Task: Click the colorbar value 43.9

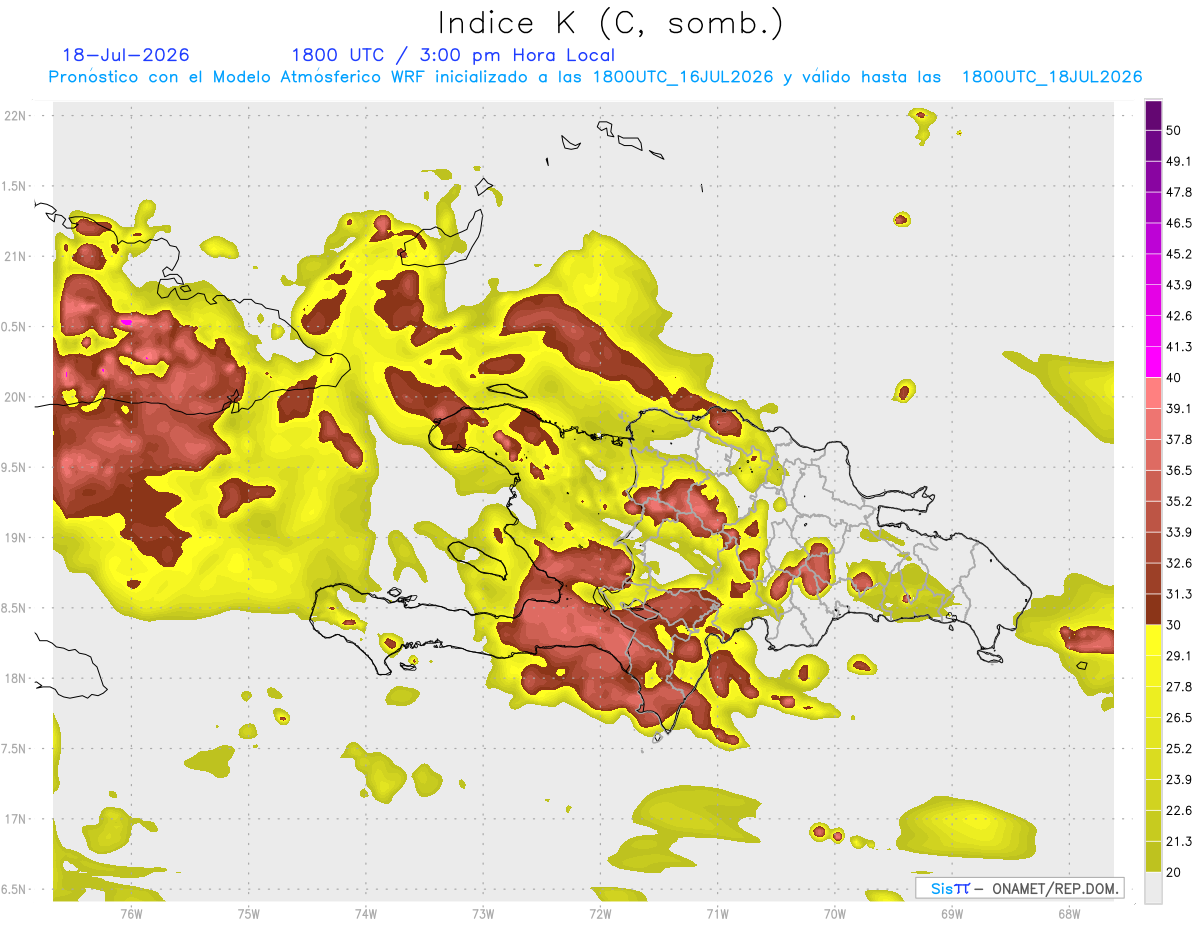Action: click(1179, 286)
